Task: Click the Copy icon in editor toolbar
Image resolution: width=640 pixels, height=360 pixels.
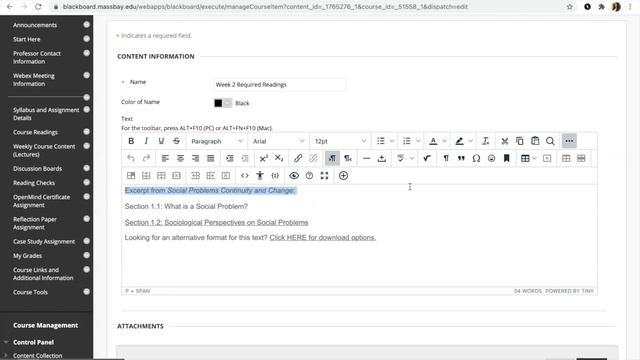Action: [520, 141]
